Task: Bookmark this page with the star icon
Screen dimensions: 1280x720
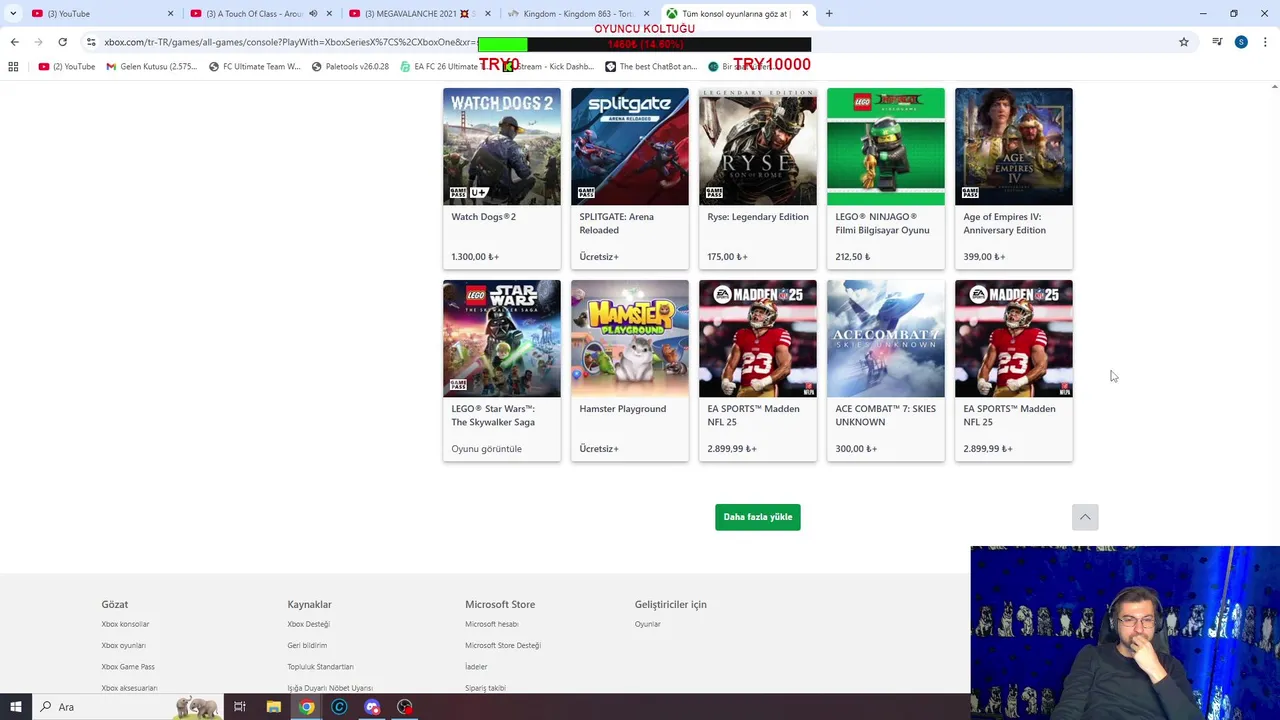Action: click(x=1184, y=42)
